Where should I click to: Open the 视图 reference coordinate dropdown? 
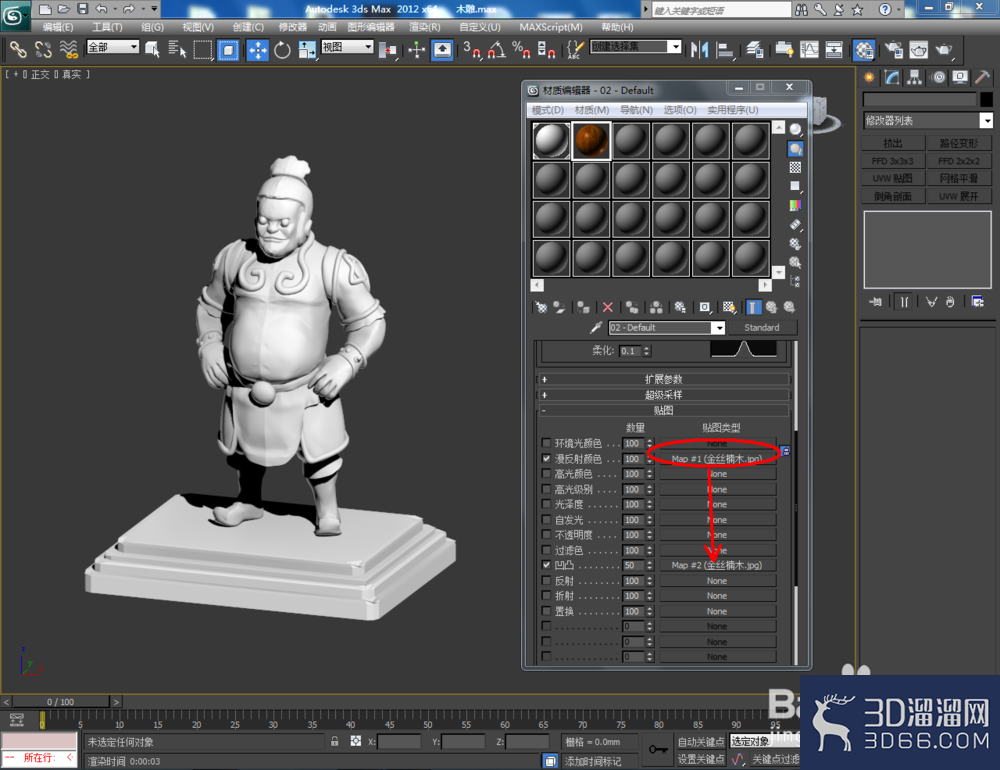[x=368, y=47]
